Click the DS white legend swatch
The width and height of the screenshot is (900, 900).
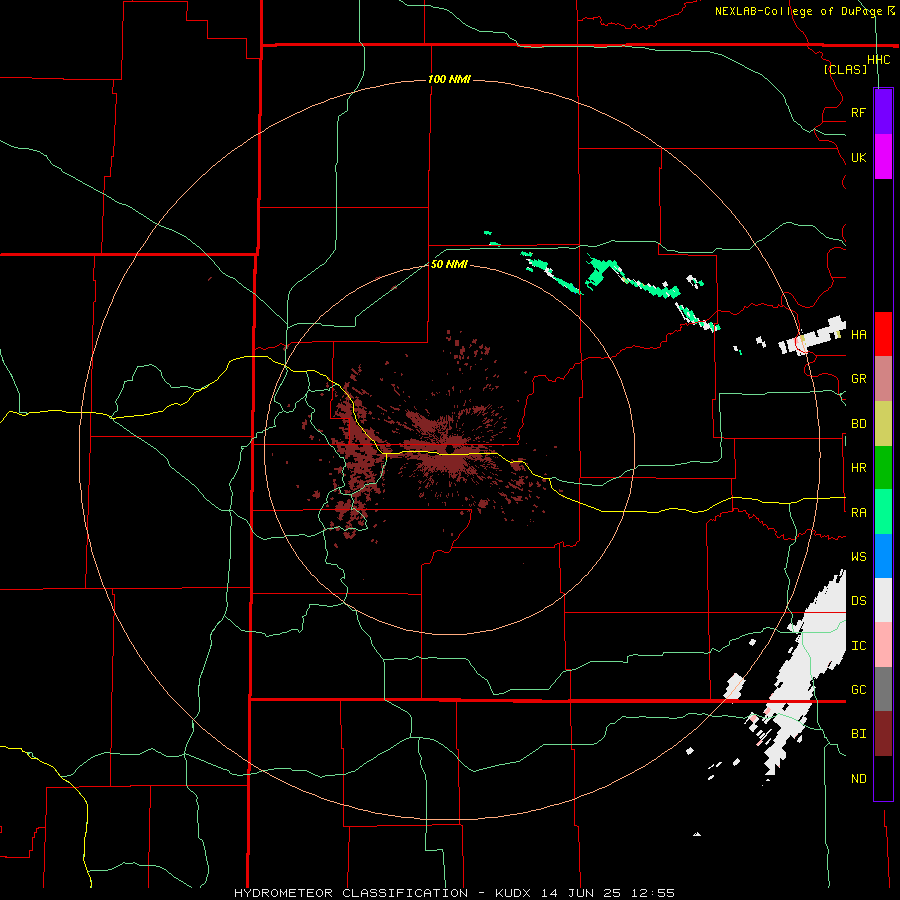(x=883, y=600)
